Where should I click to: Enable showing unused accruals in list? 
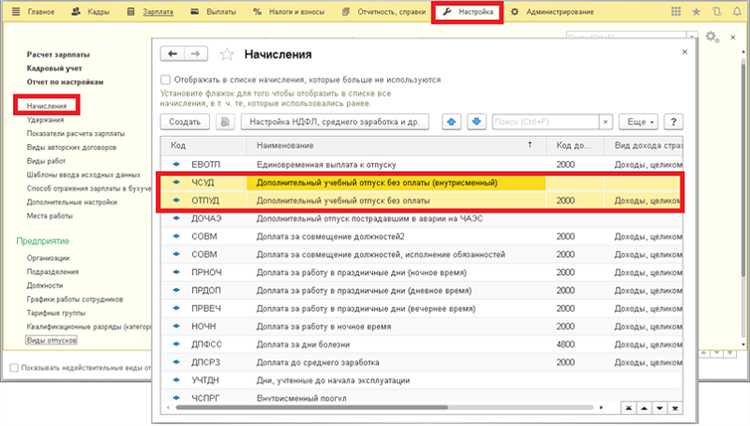(x=165, y=79)
